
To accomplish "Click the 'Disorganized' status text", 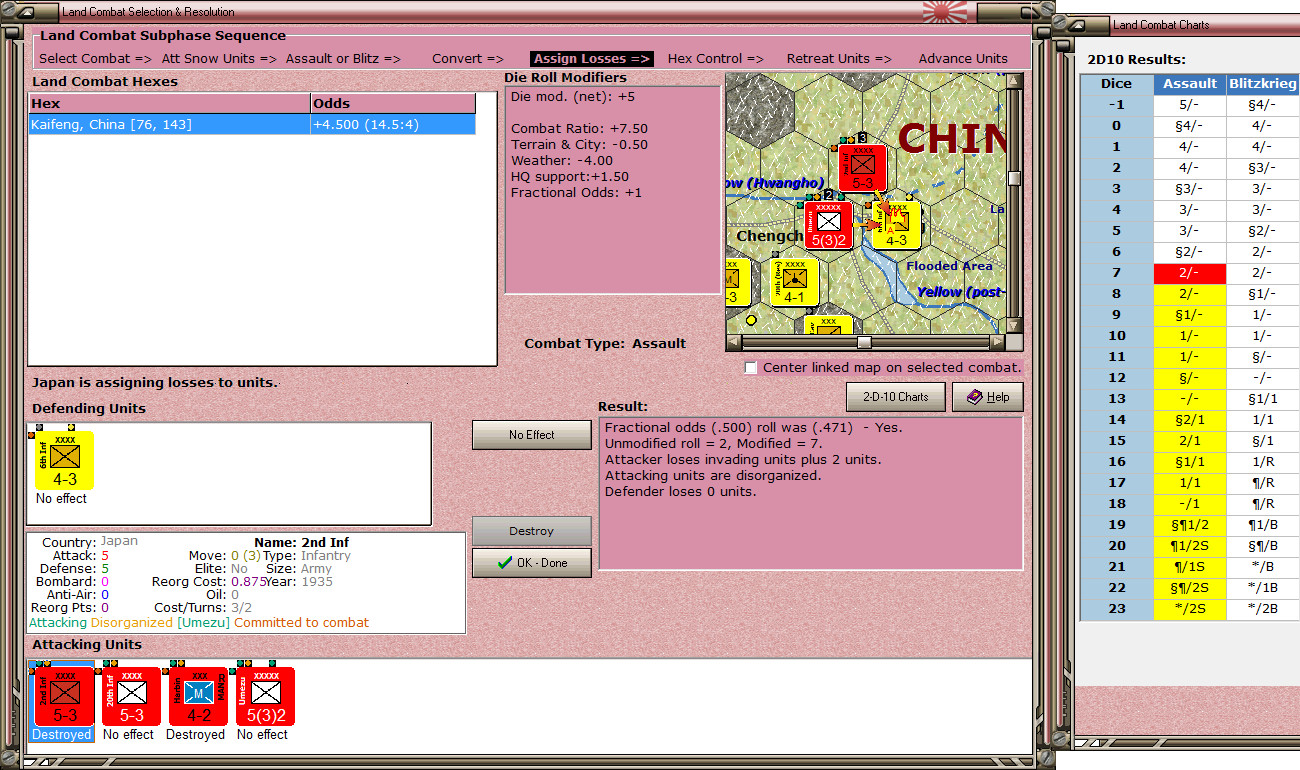I will point(132,623).
